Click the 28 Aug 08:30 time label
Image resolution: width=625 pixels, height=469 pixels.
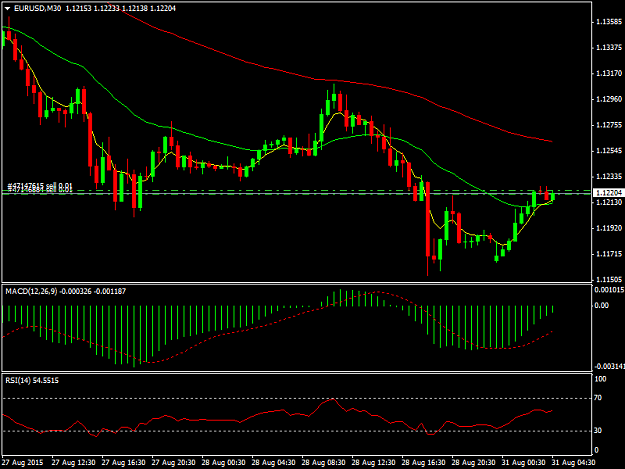pyautogui.click(x=323, y=463)
